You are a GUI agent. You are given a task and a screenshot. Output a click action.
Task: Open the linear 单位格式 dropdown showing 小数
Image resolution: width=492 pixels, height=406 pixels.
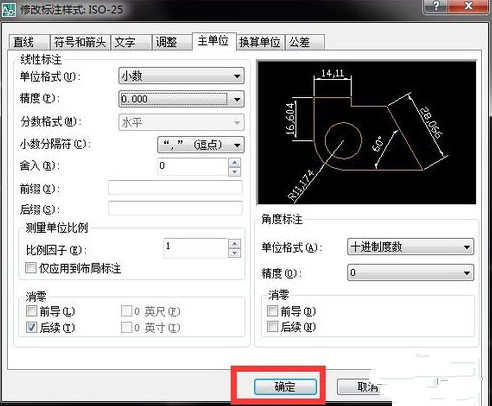[181, 76]
